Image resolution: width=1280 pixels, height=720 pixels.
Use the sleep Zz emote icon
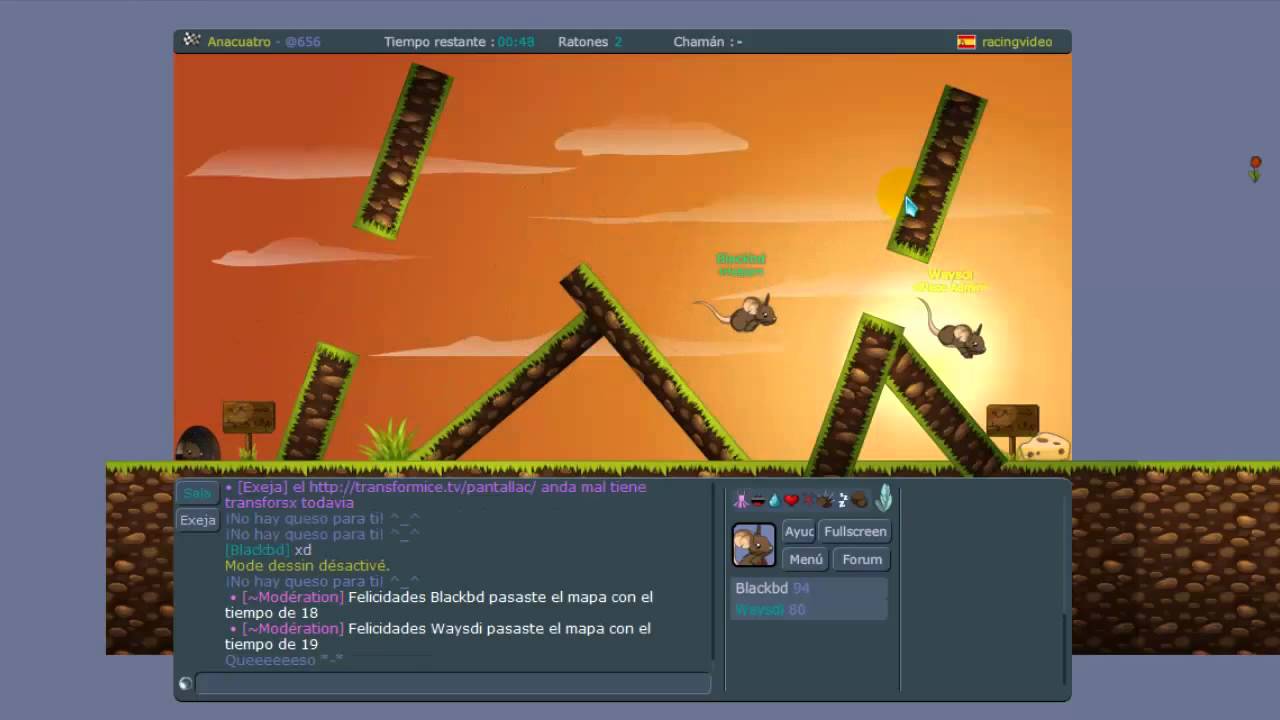click(842, 500)
